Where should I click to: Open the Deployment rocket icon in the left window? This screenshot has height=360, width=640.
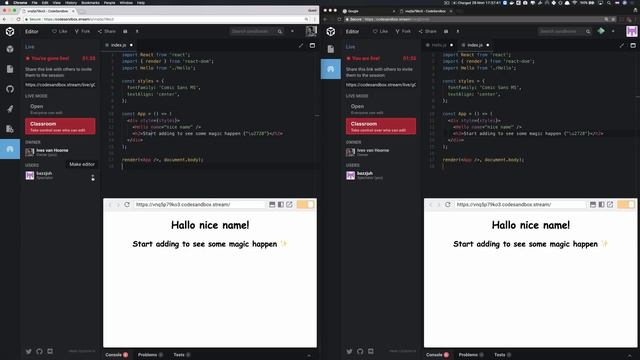pos(10,109)
